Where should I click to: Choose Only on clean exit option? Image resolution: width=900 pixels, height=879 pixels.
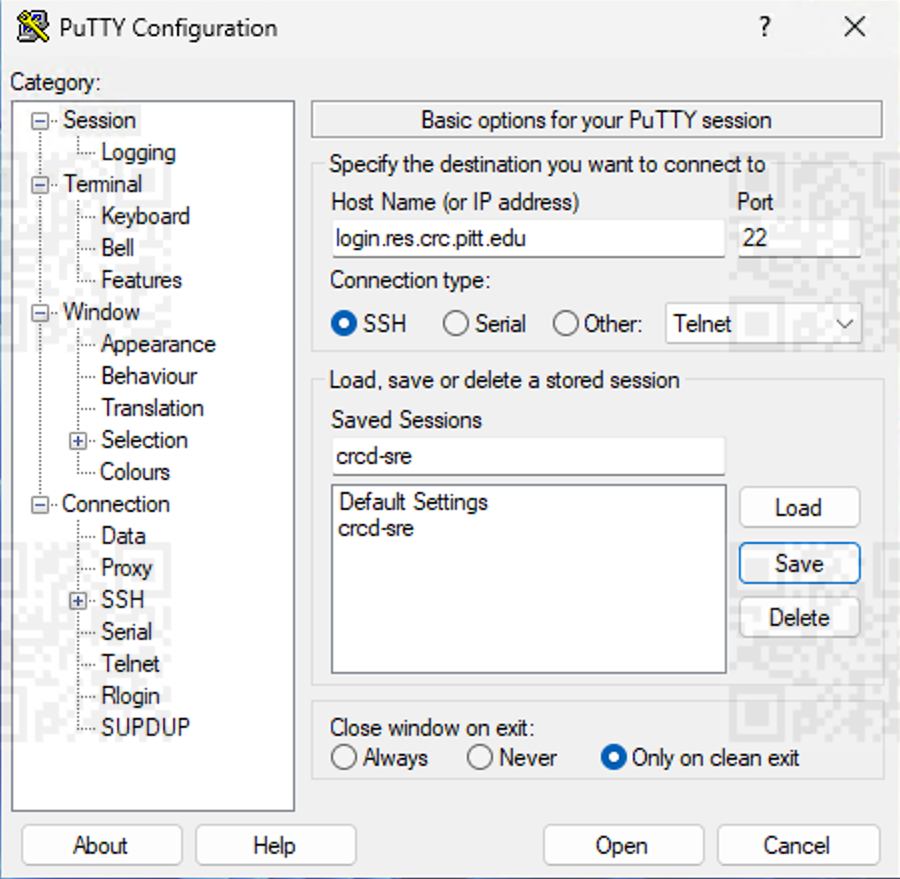[613, 757]
